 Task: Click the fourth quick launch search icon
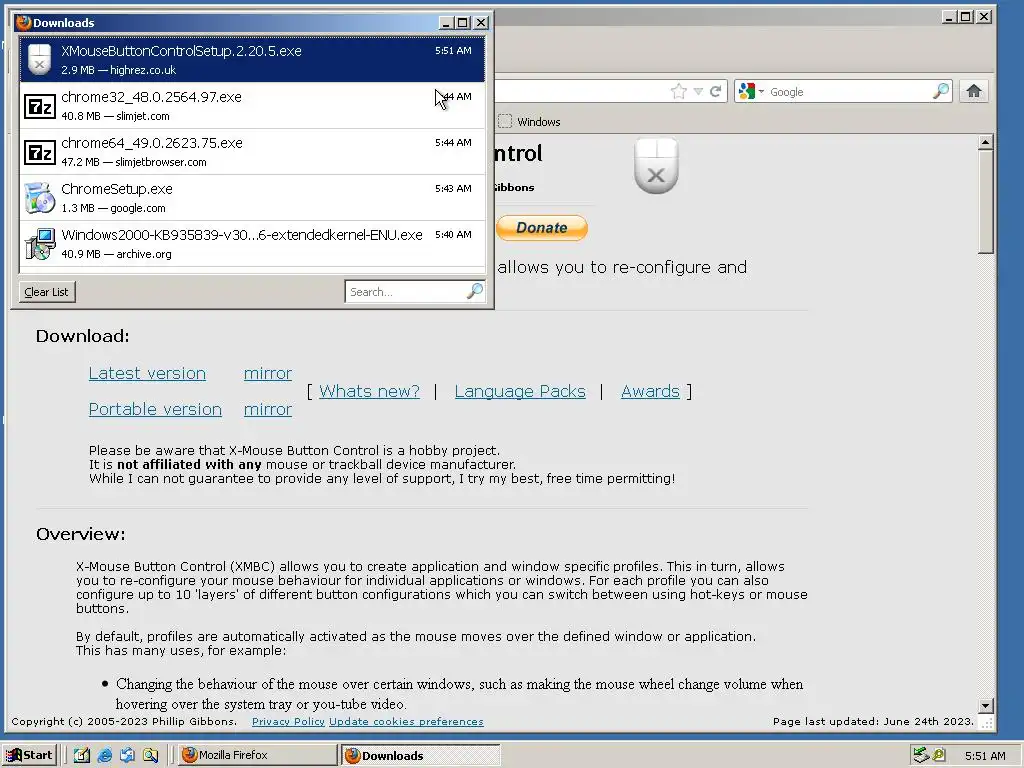click(150, 755)
